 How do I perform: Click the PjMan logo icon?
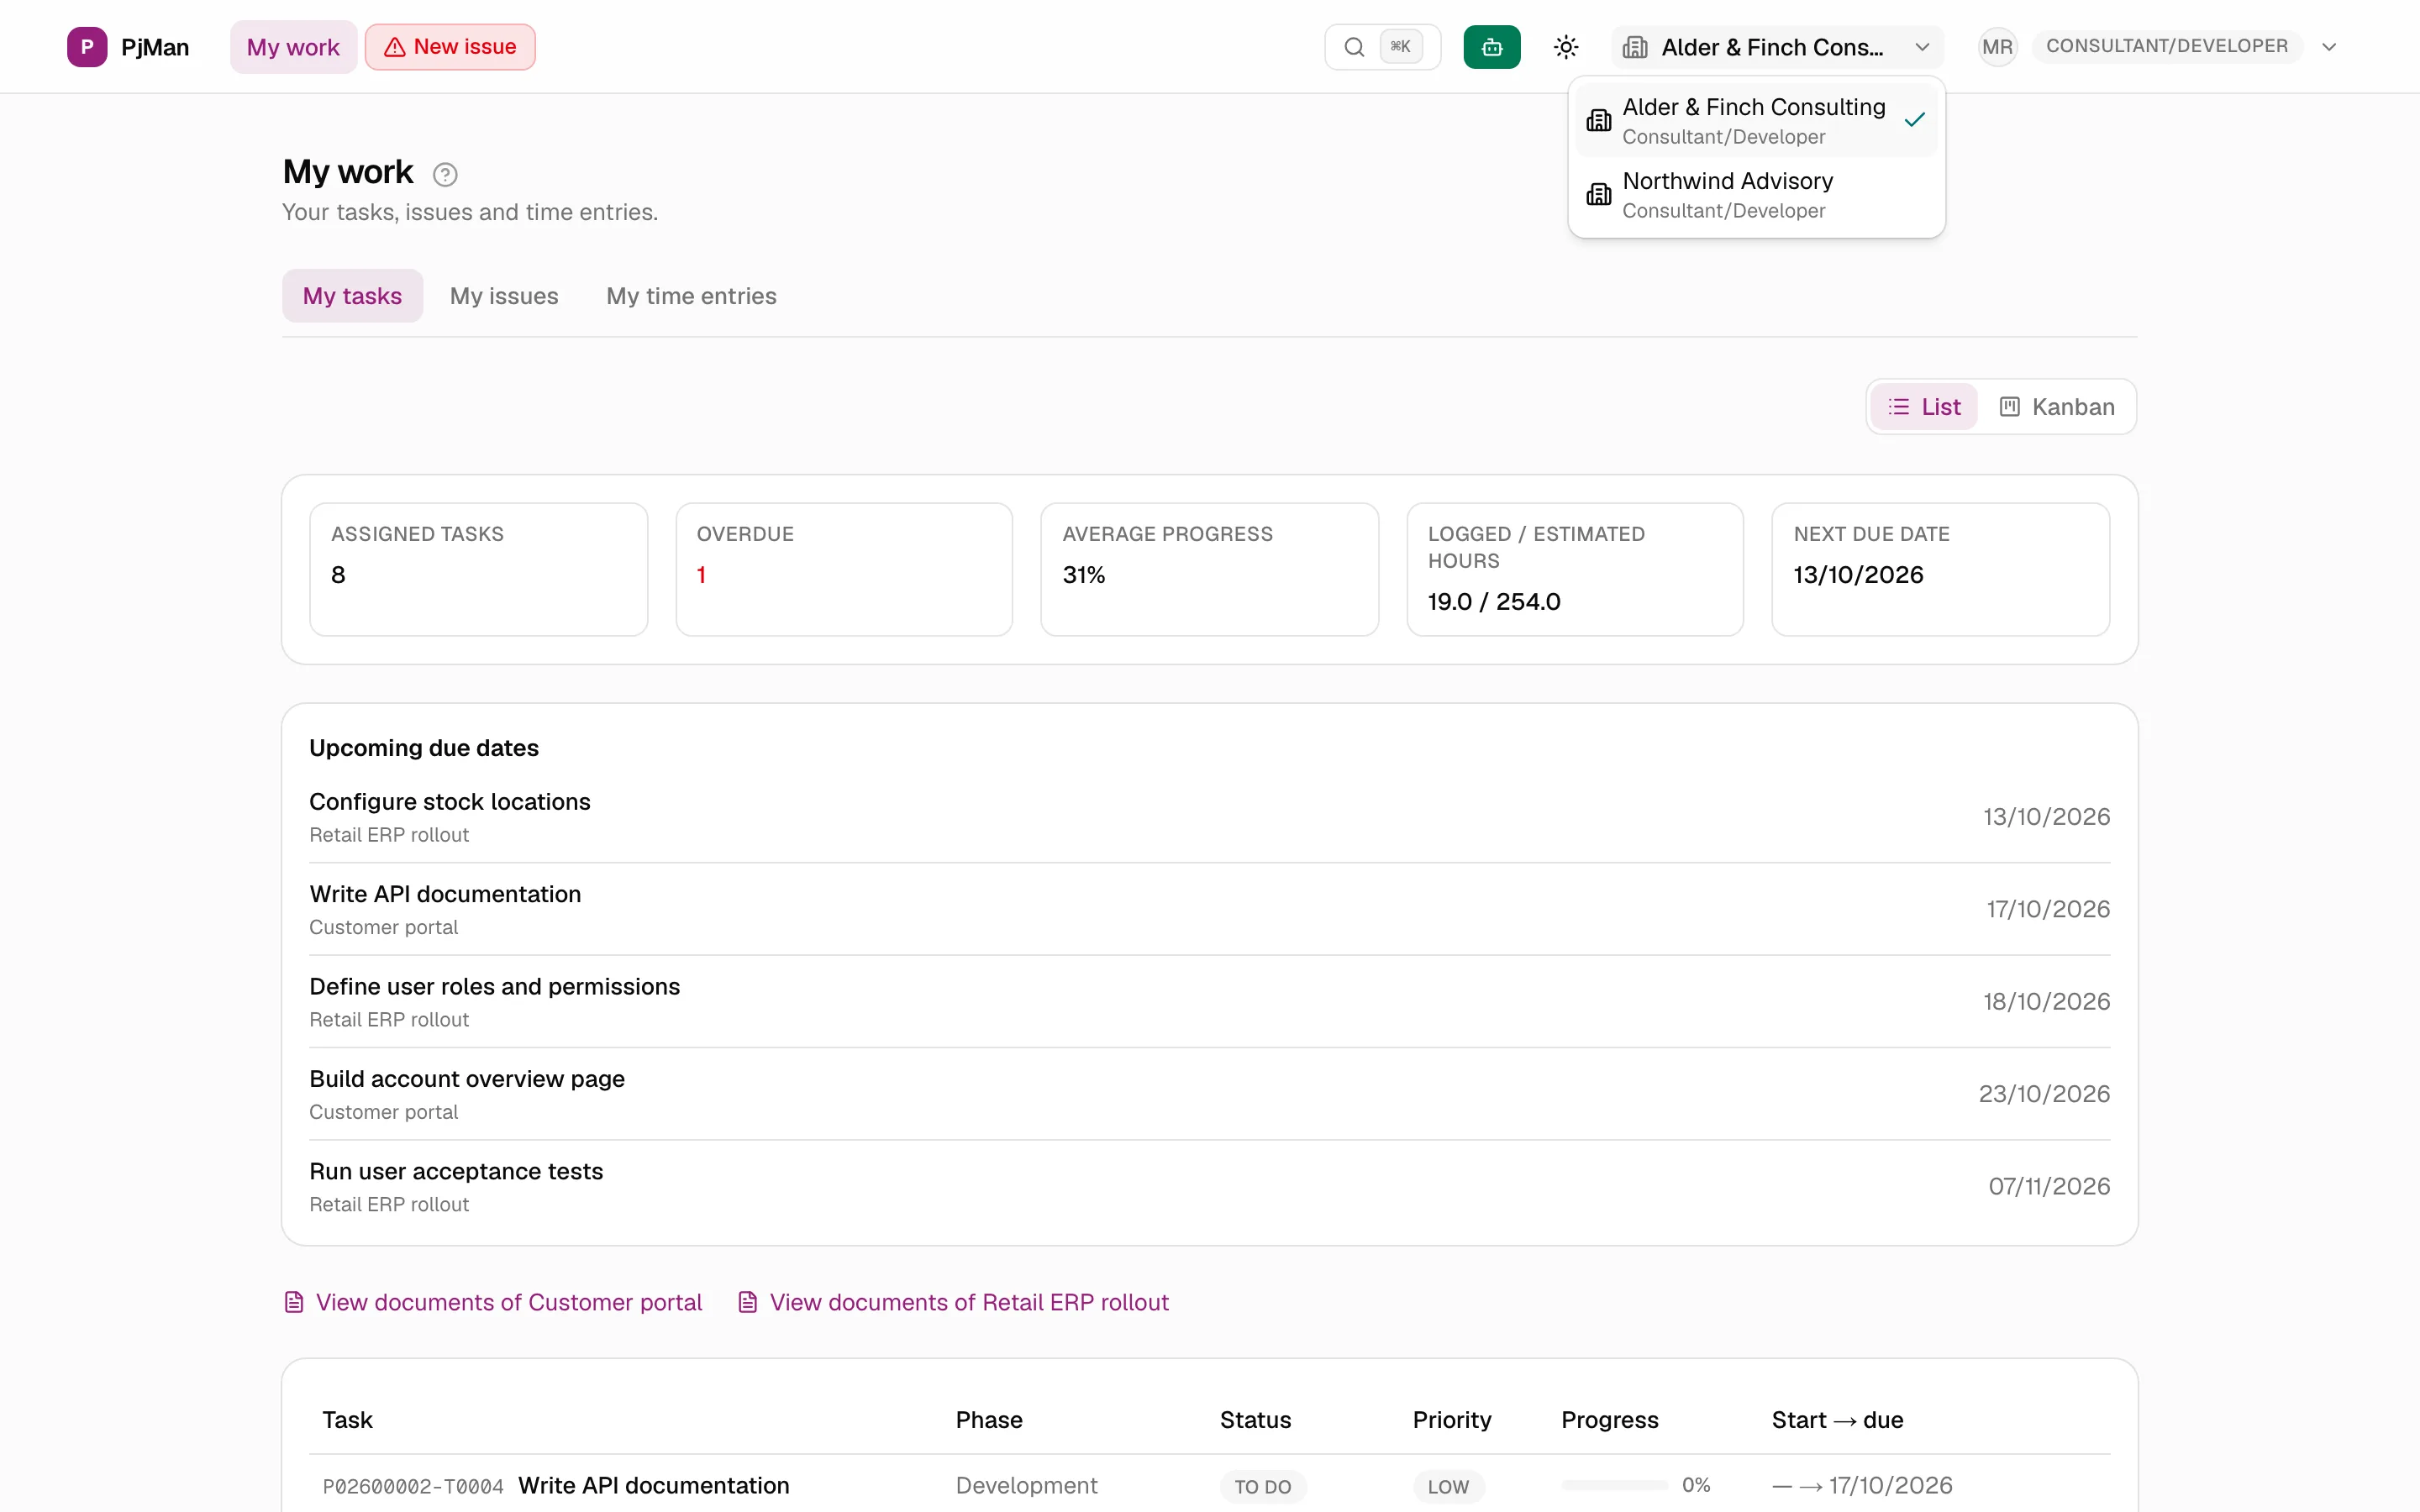pos(87,47)
